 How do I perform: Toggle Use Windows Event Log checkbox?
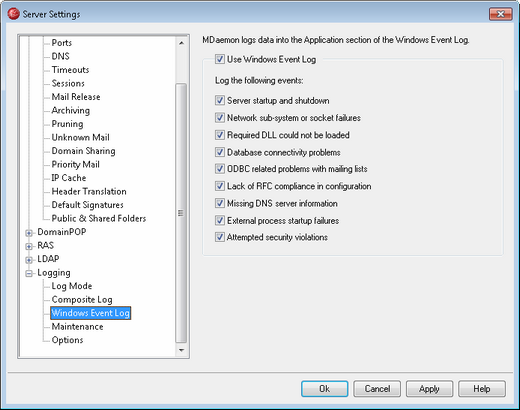(x=220, y=59)
